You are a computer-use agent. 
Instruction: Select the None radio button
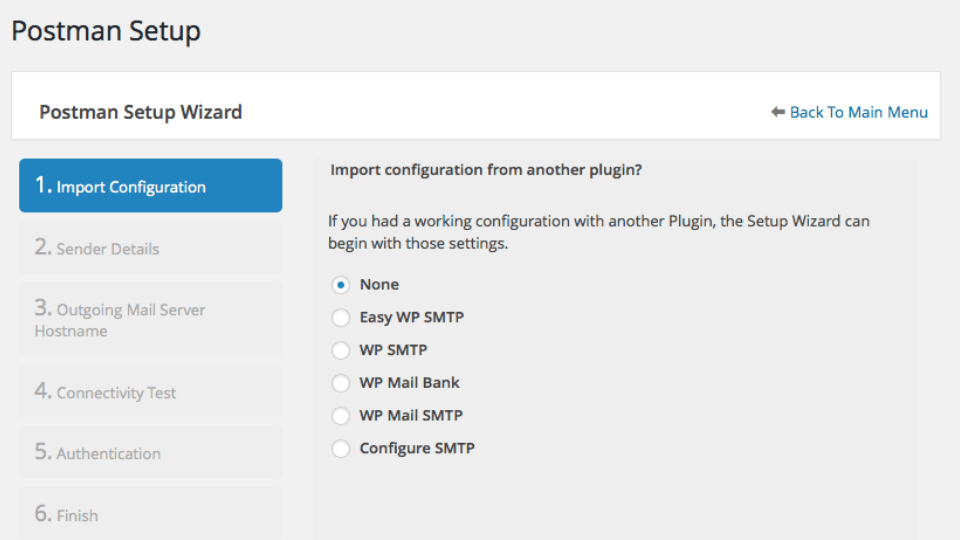pos(341,285)
